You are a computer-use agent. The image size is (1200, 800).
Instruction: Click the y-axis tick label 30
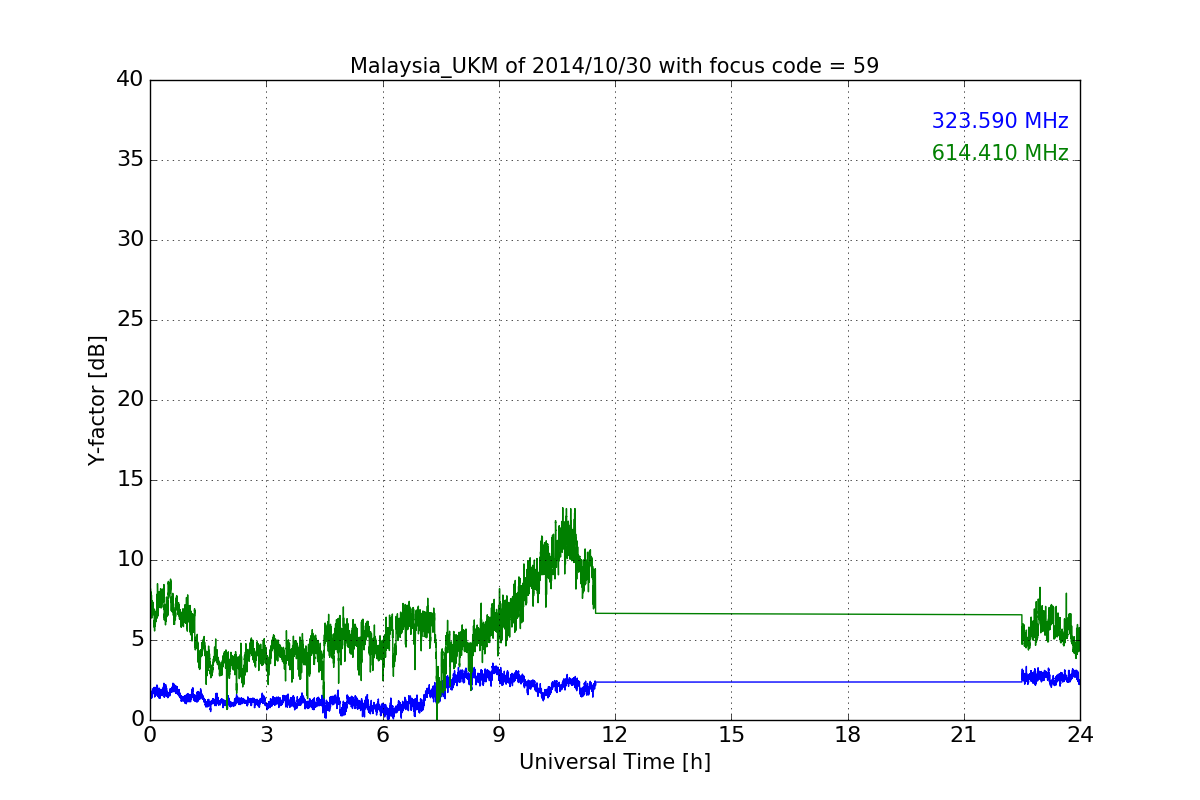pos(130,239)
